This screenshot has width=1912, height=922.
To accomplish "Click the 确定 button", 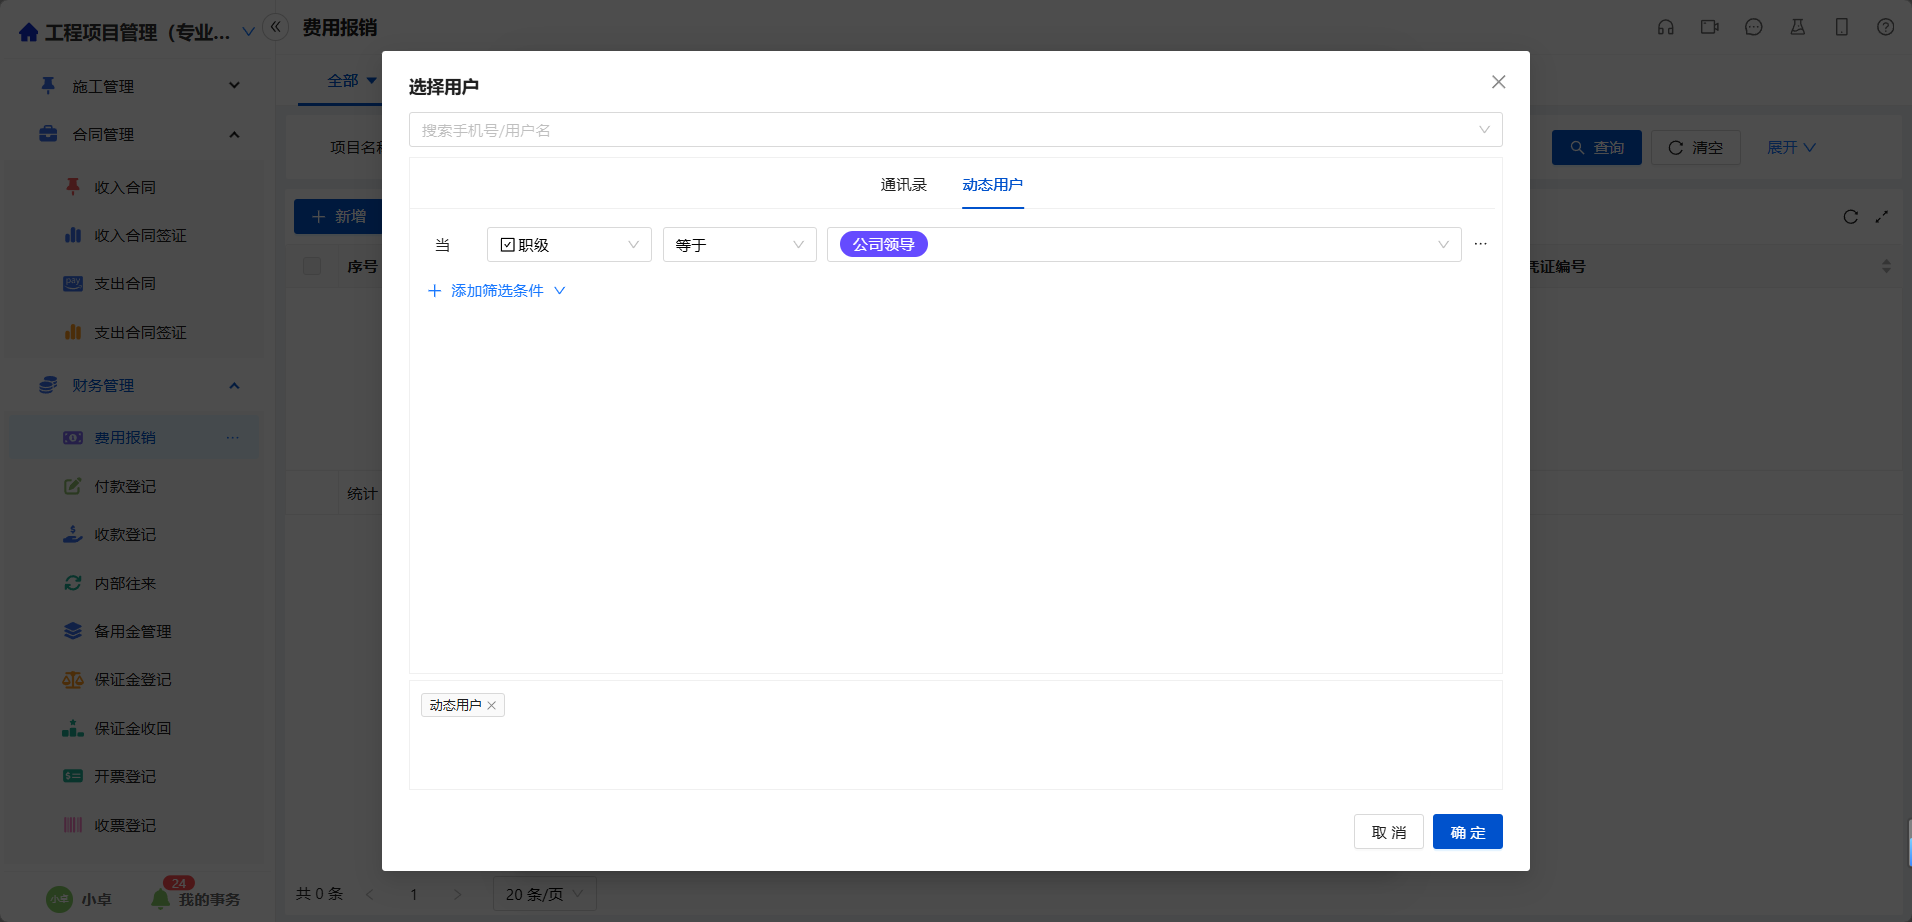I will point(1467,832).
